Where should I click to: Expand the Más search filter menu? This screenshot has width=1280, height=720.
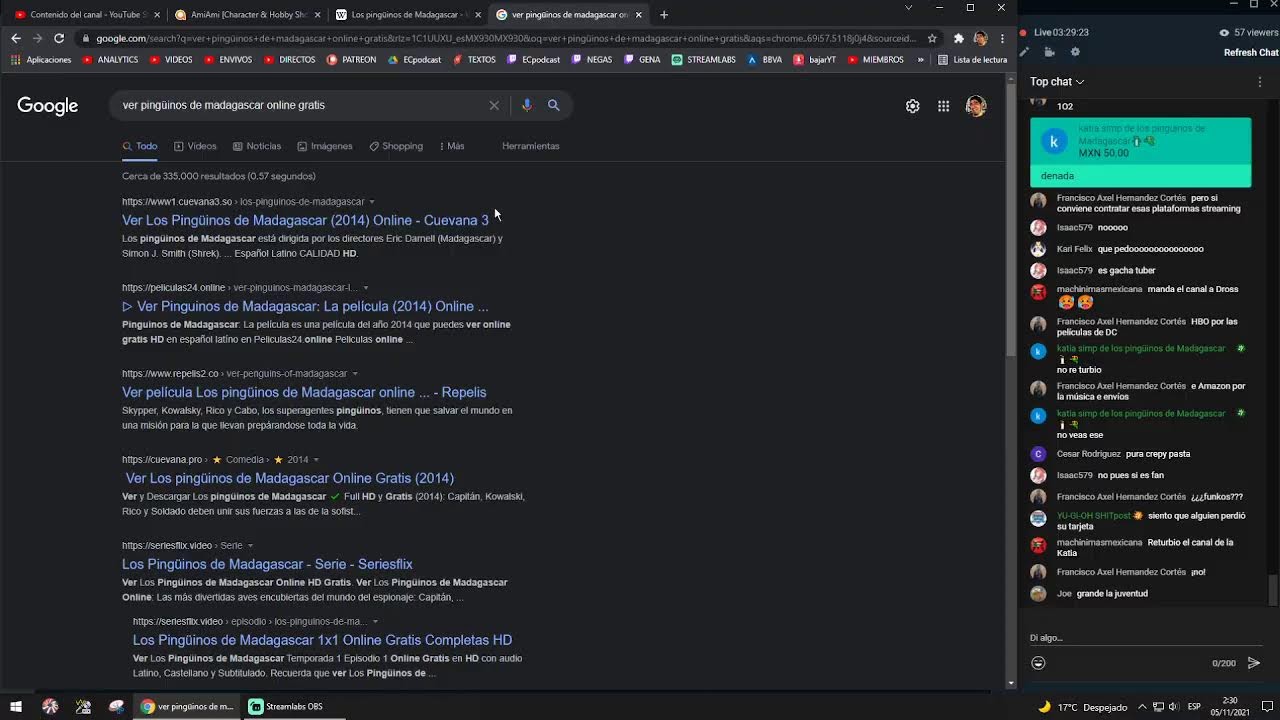click(452, 146)
